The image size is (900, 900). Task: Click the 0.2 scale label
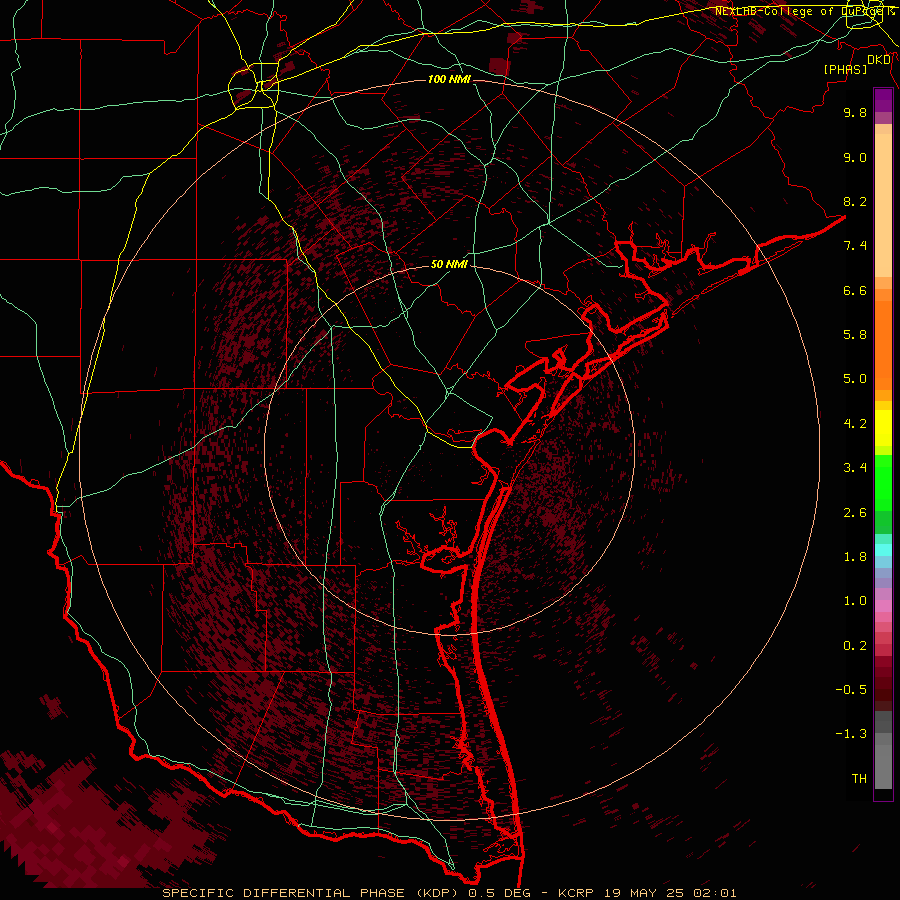point(855,646)
